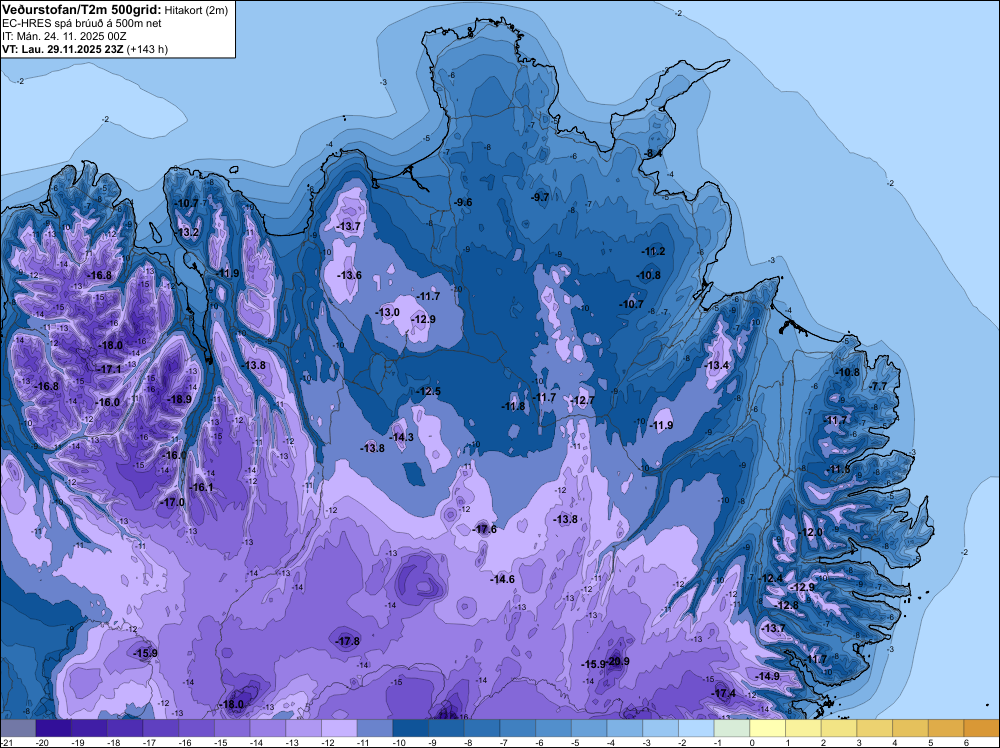Click the -12.0 temperature value

pyautogui.click(x=811, y=532)
